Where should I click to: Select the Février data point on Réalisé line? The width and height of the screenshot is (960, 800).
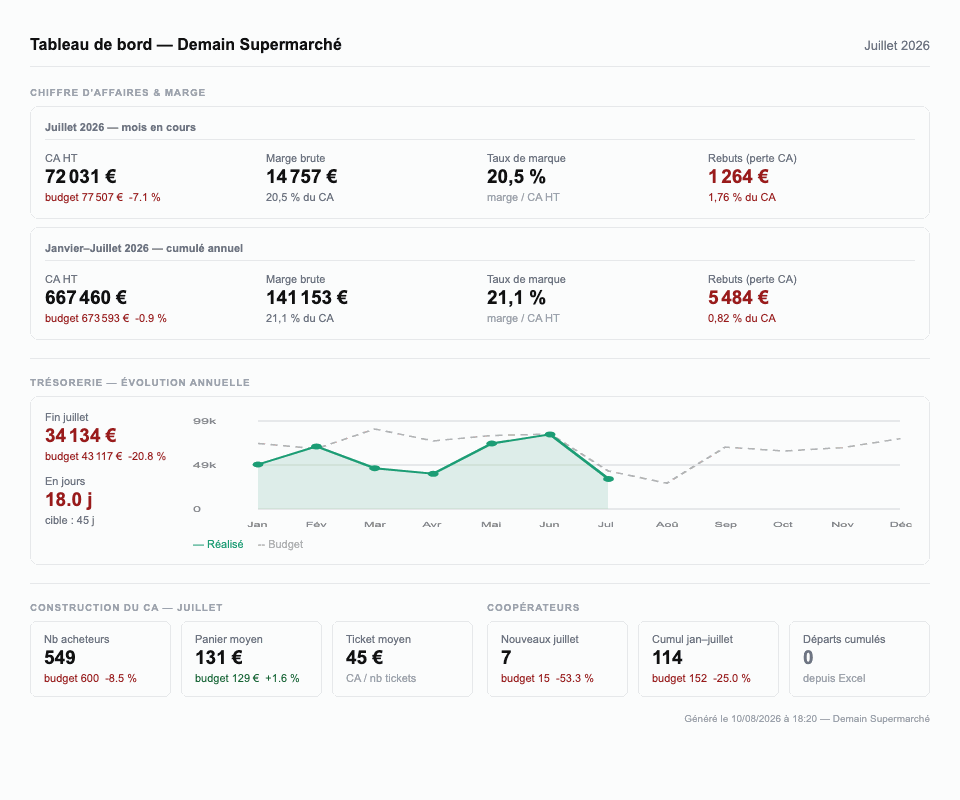click(x=317, y=447)
